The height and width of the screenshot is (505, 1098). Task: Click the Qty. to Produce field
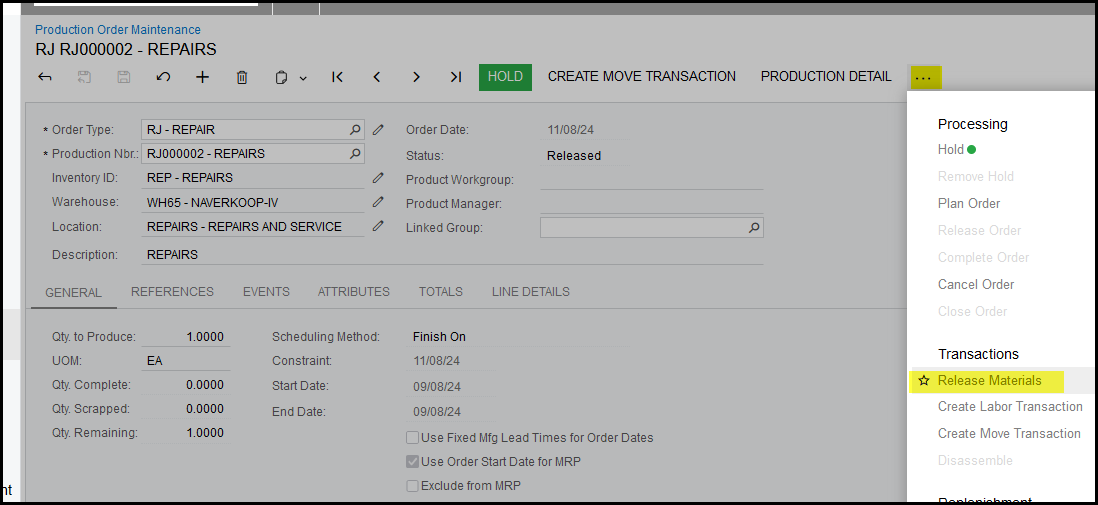[187, 337]
